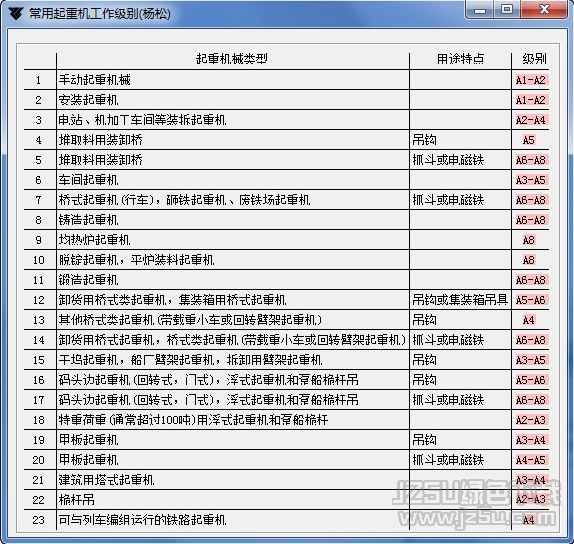Click A5-A6 level cell in row 16
The width and height of the screenshot is (574, 544).
pos(530,380)
